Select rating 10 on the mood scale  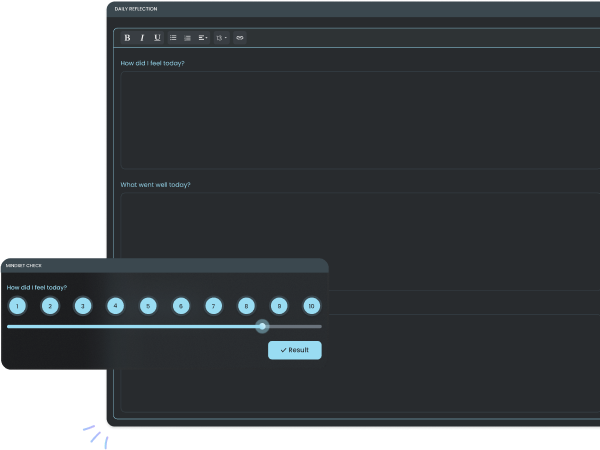point(311,305)
